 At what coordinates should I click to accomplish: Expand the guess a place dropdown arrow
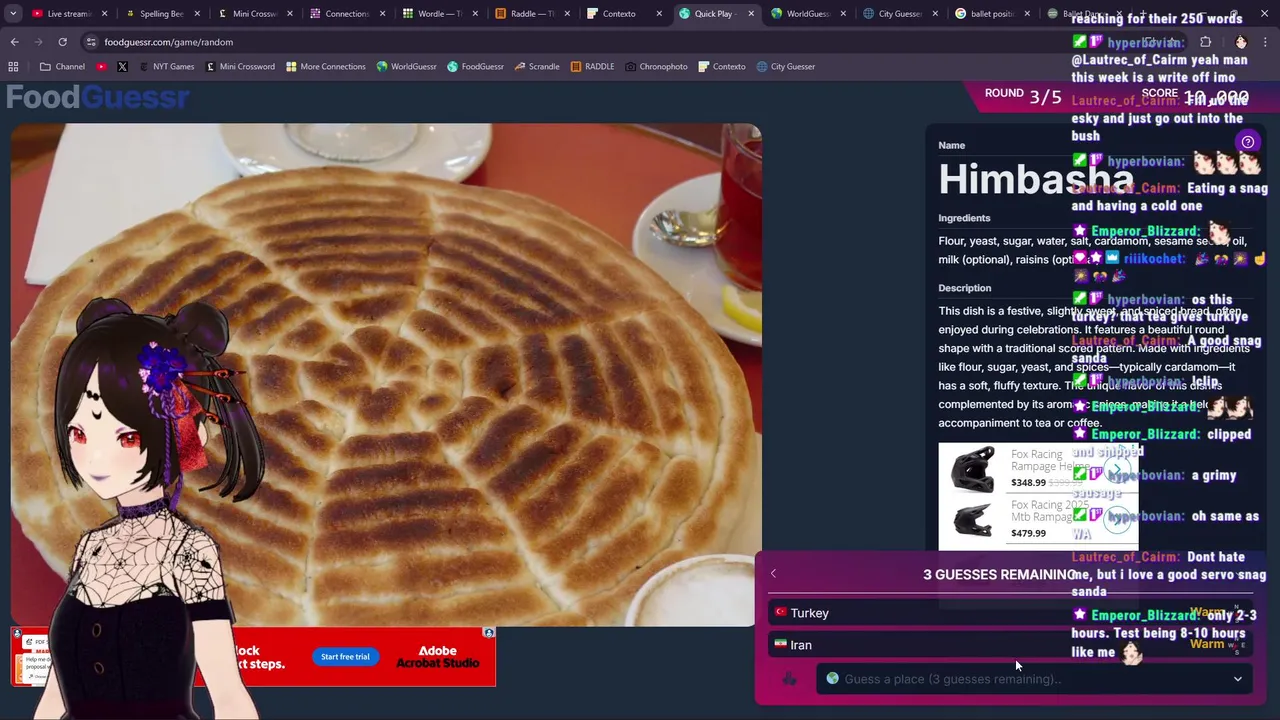(1237, 679)
